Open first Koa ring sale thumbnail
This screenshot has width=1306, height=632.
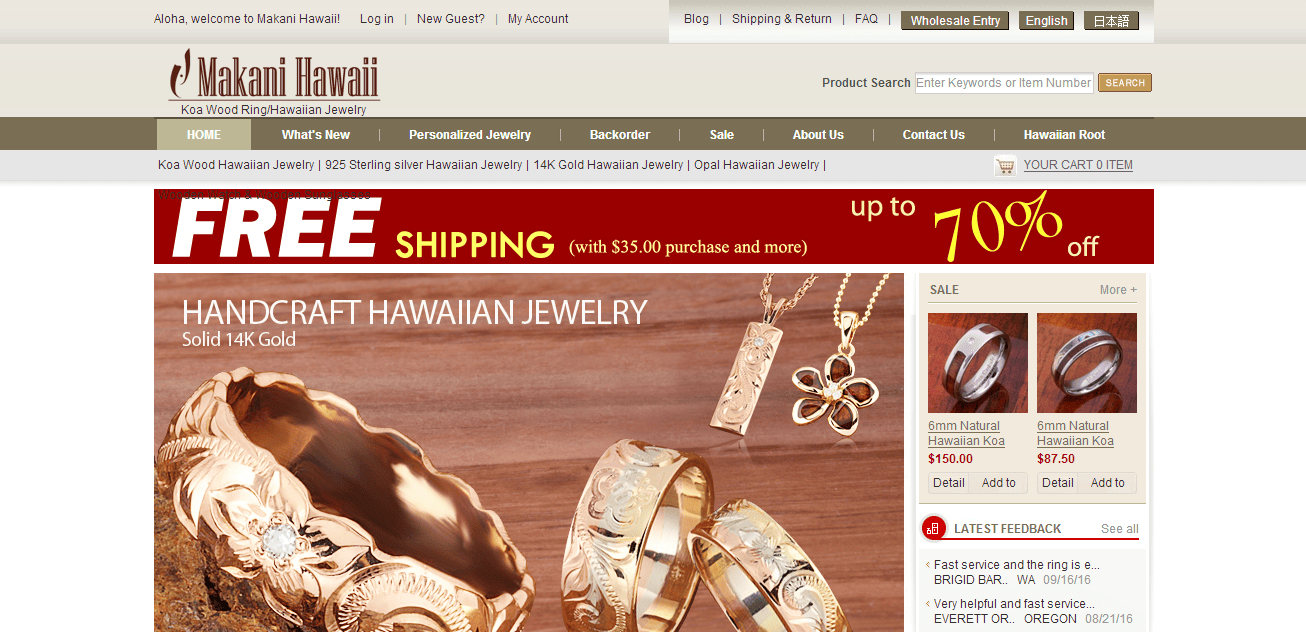(x=978, y=363)
